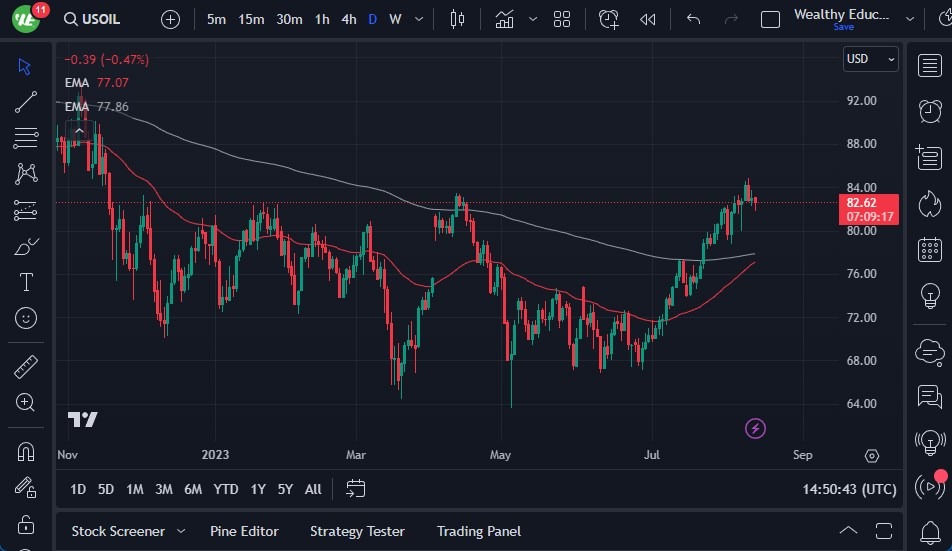Set the date range to YTD
The width and height of the screenshot is (952, 551).
(x=226, y=489)
